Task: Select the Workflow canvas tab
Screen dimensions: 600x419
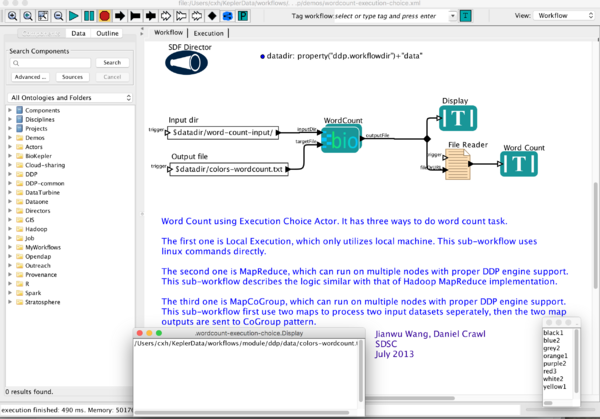Action: click(x=168, y=33)
